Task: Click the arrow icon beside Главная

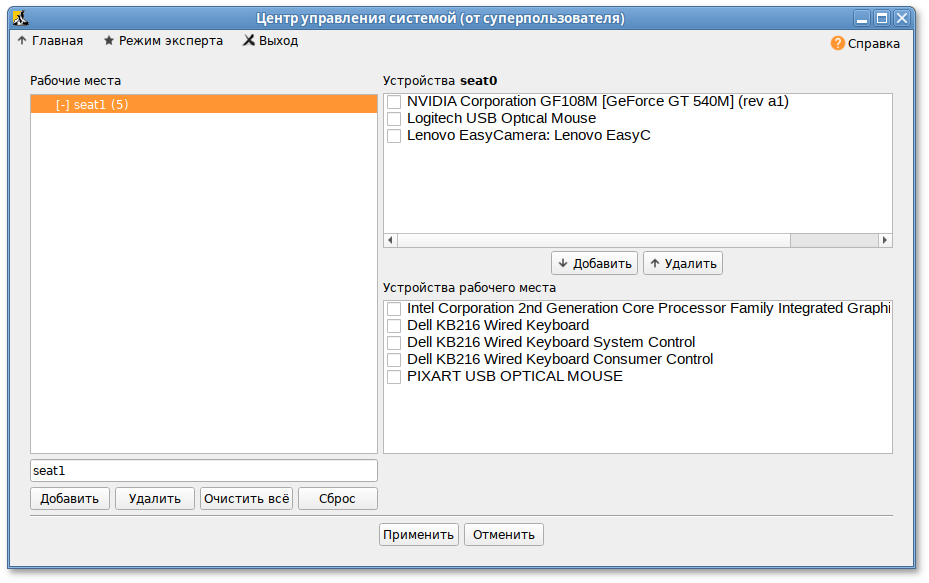Action: pyautogui.click(x=22, y=41)
